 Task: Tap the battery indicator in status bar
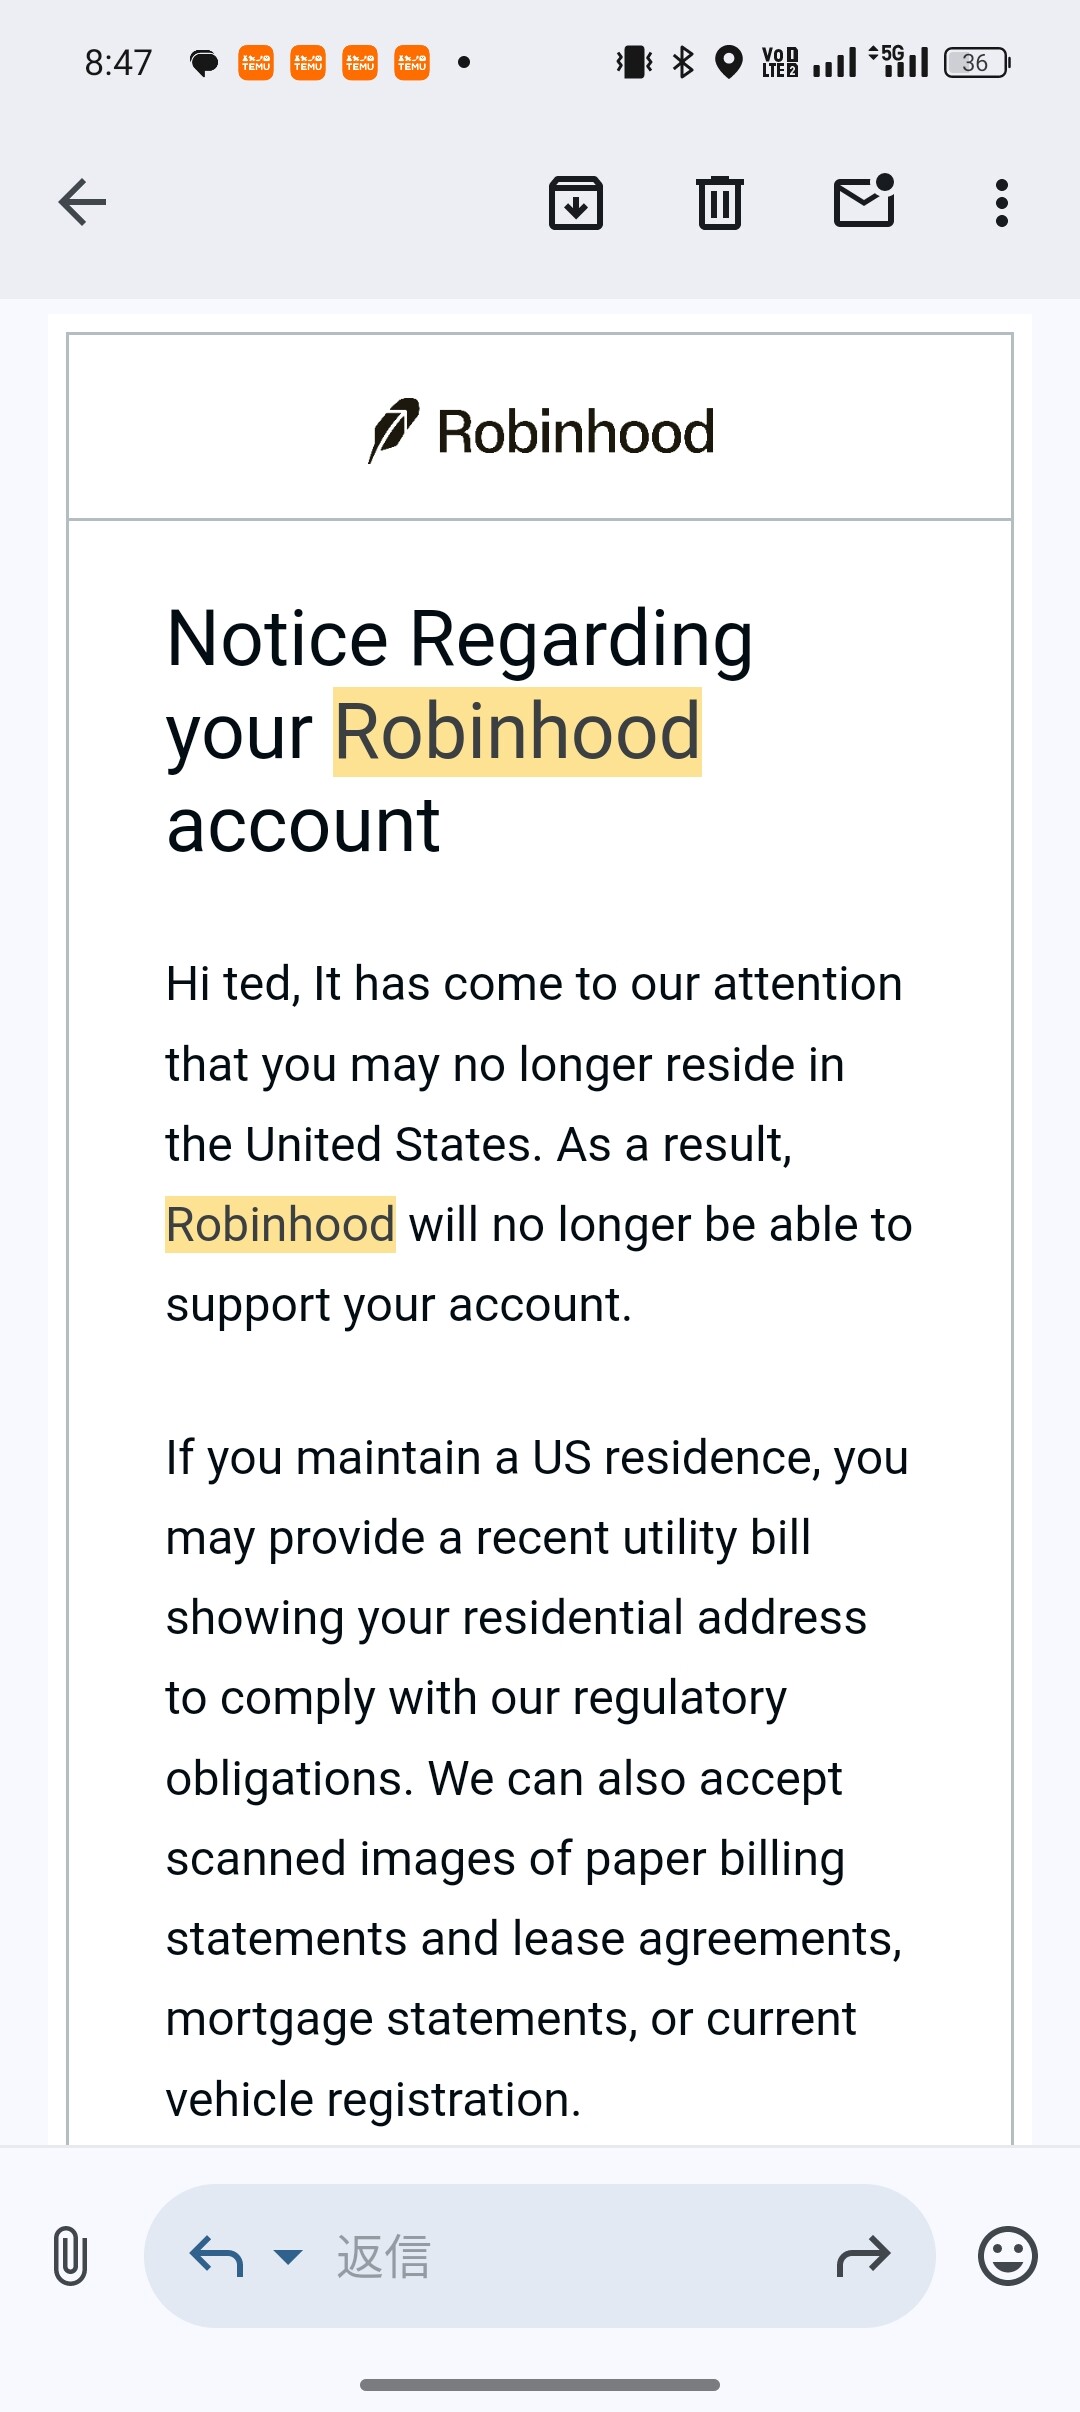977,63
